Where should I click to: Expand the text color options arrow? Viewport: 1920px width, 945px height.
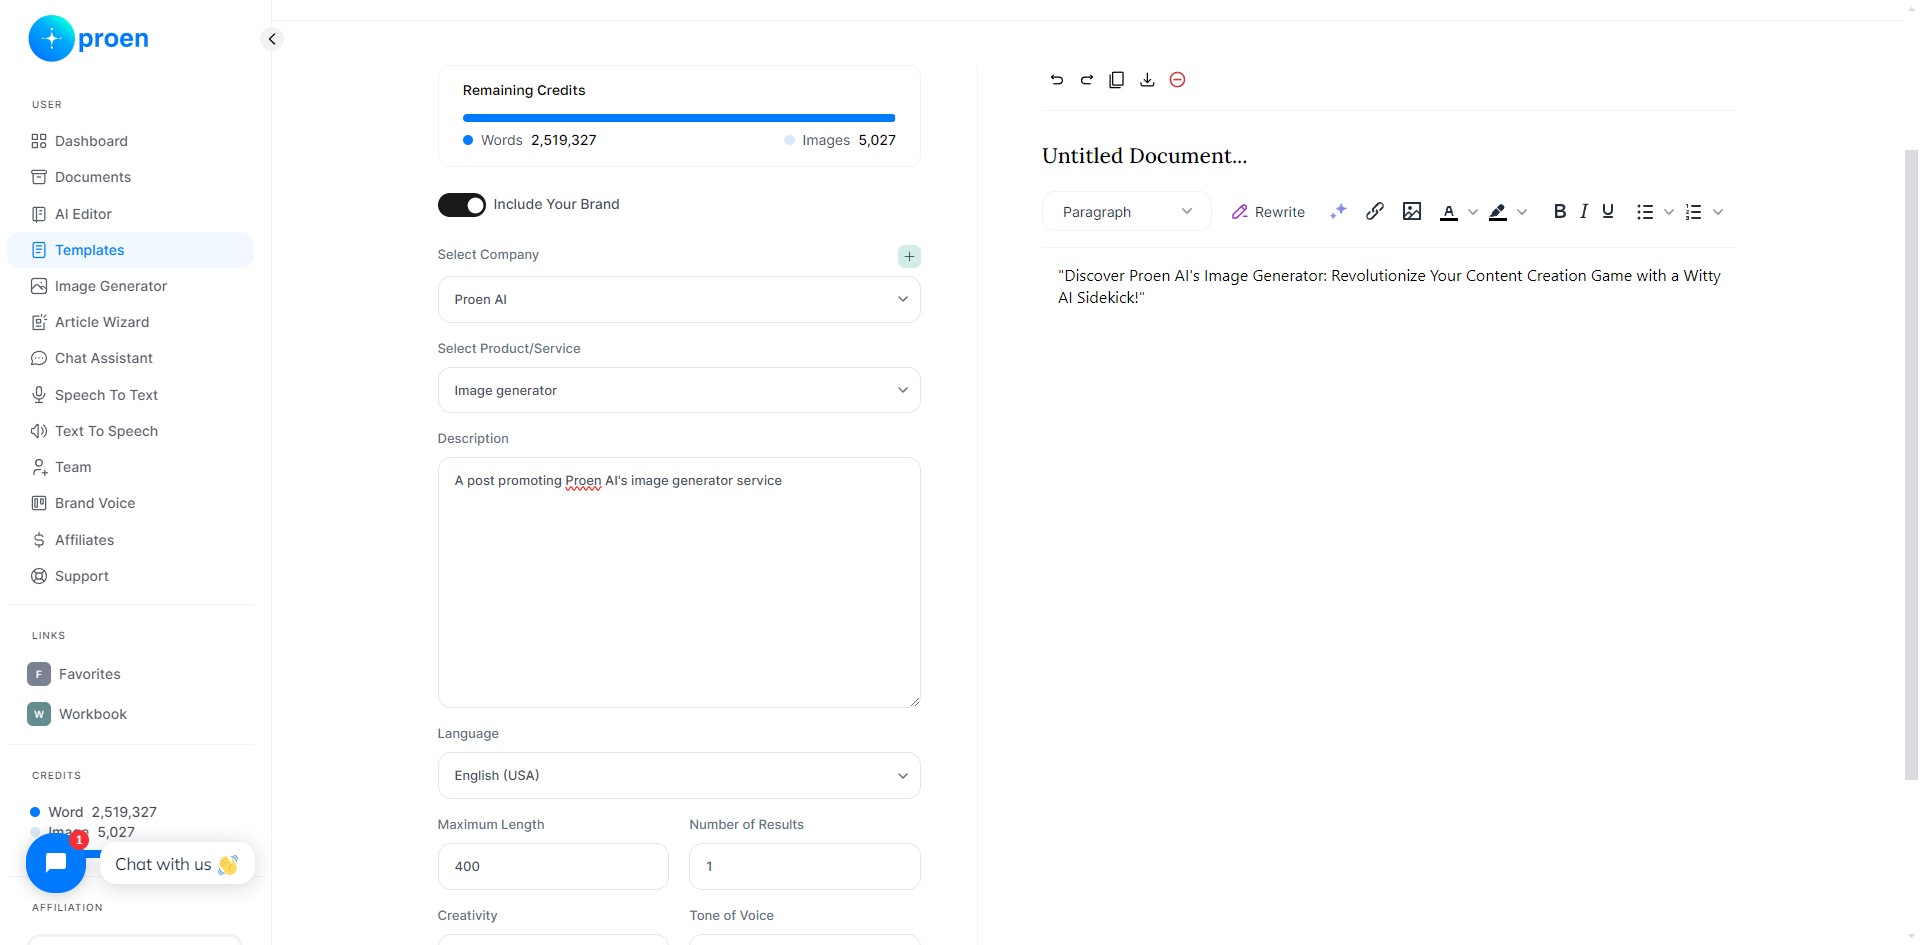(x=1472, y=212)
